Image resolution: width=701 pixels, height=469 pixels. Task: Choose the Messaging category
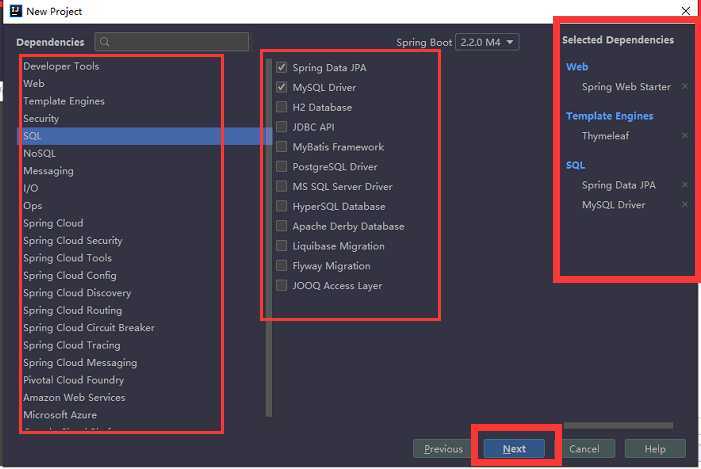click(49, 171)
